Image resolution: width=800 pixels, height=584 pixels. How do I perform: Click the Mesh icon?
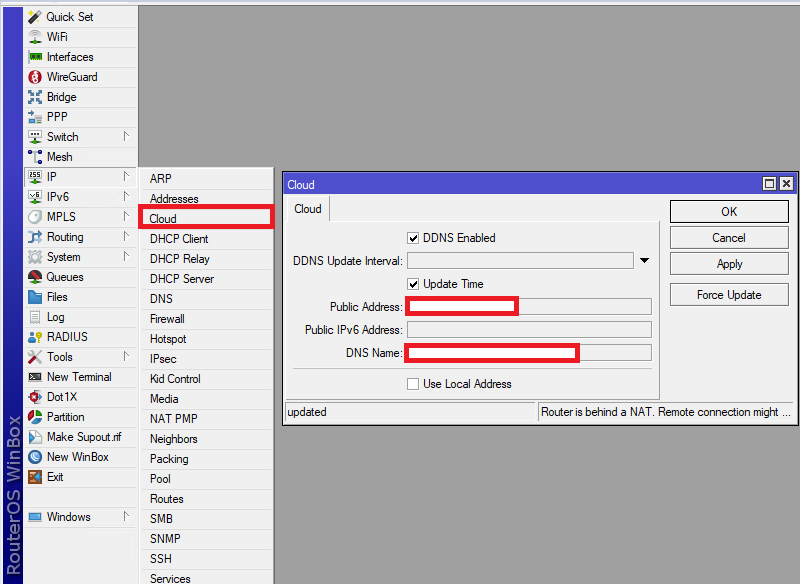[35, 157]
